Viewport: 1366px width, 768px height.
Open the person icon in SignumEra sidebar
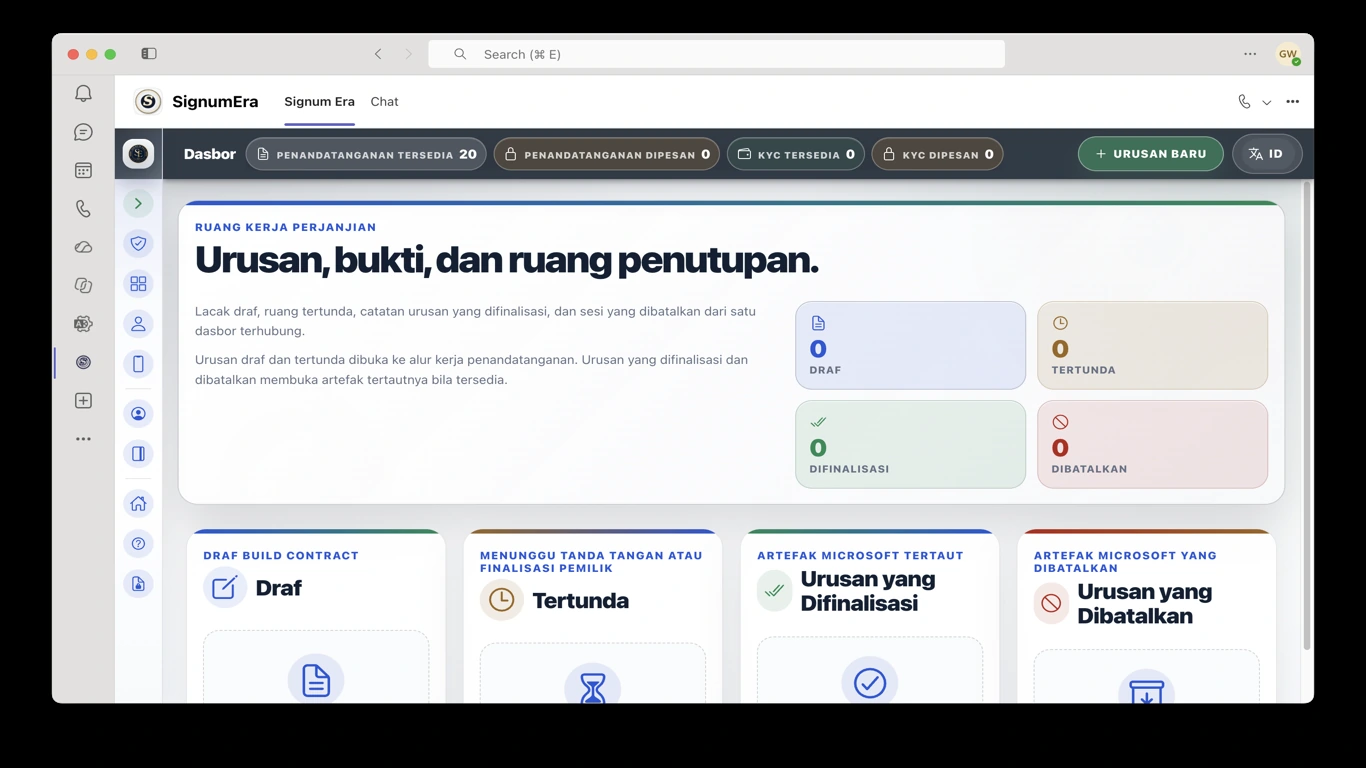[138, 324]
